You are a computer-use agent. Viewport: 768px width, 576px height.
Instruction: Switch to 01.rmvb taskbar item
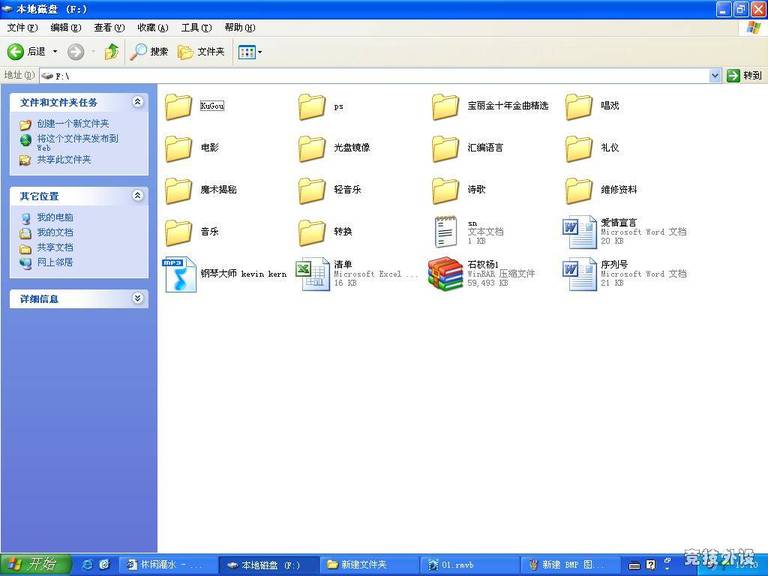tap(470, 565)
